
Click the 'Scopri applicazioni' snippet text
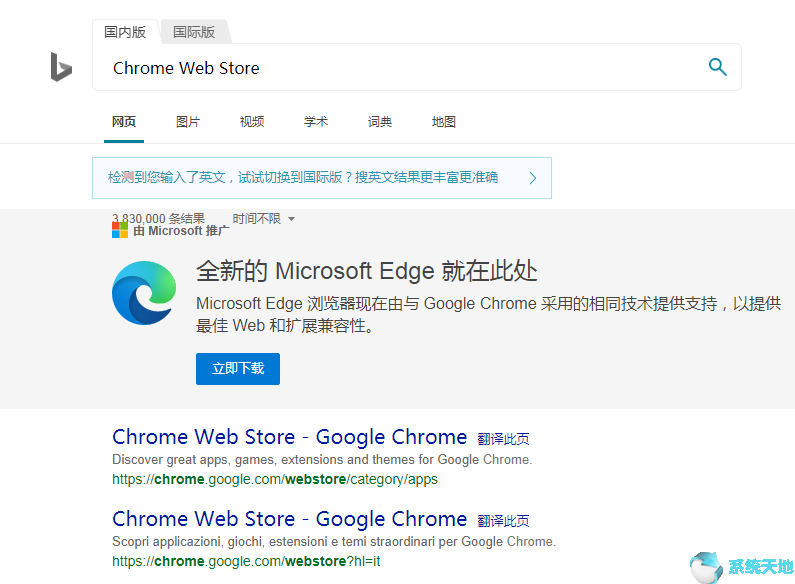coord(334,541)
